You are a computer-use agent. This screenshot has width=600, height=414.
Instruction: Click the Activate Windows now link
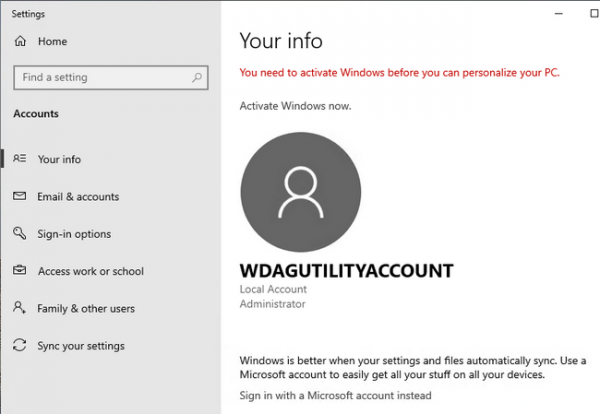295,106
